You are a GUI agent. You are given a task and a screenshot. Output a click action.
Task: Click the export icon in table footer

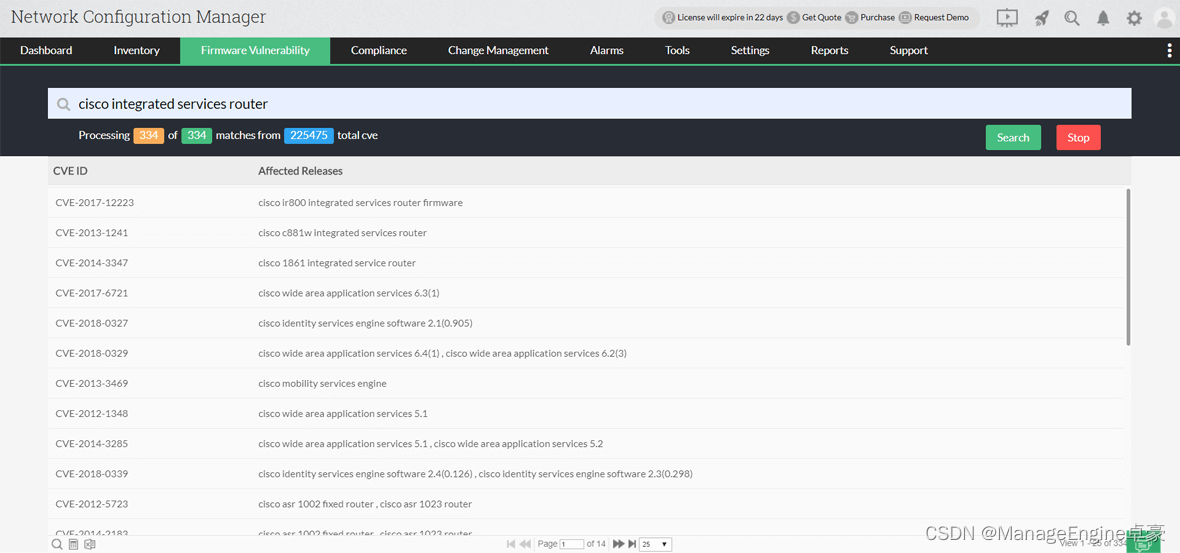pos(90,544)
